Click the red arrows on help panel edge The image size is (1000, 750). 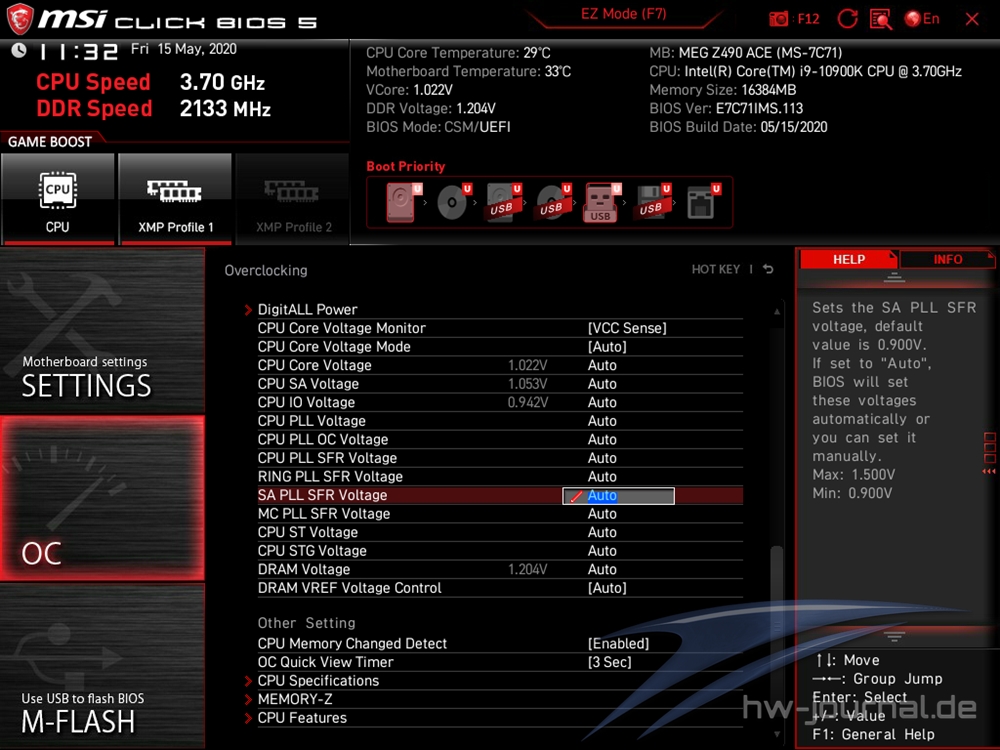[989, 471]
